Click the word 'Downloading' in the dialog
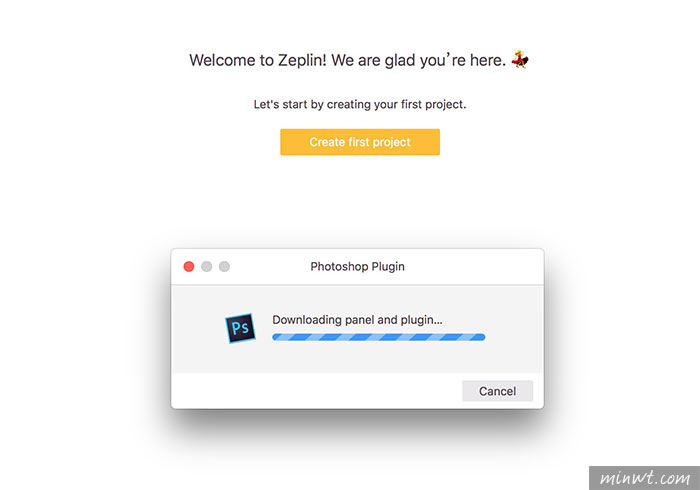Screen dimensions: 700x490 (x=307, y=320)
